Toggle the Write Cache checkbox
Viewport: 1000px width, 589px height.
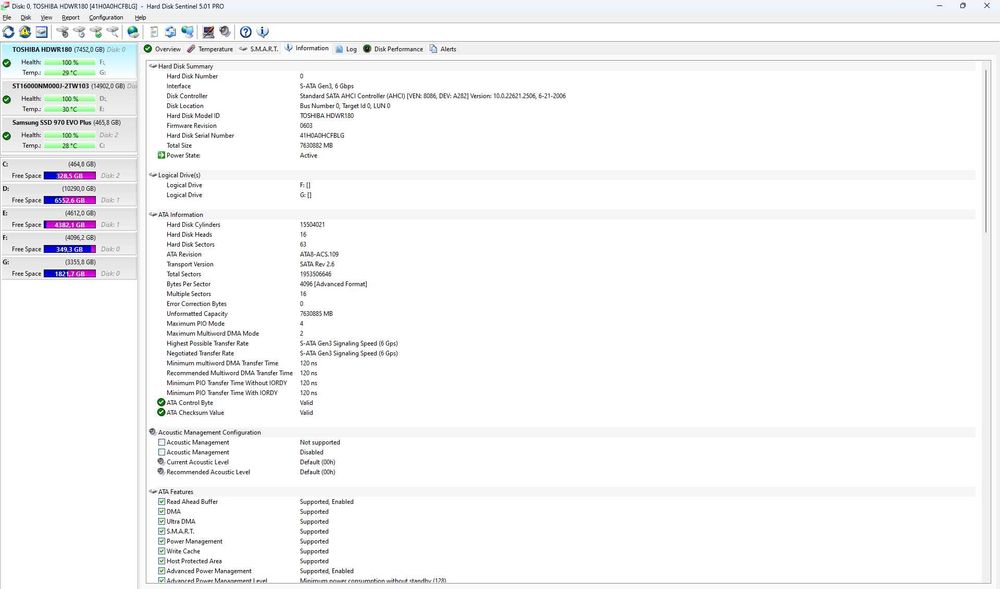[161, 551]
